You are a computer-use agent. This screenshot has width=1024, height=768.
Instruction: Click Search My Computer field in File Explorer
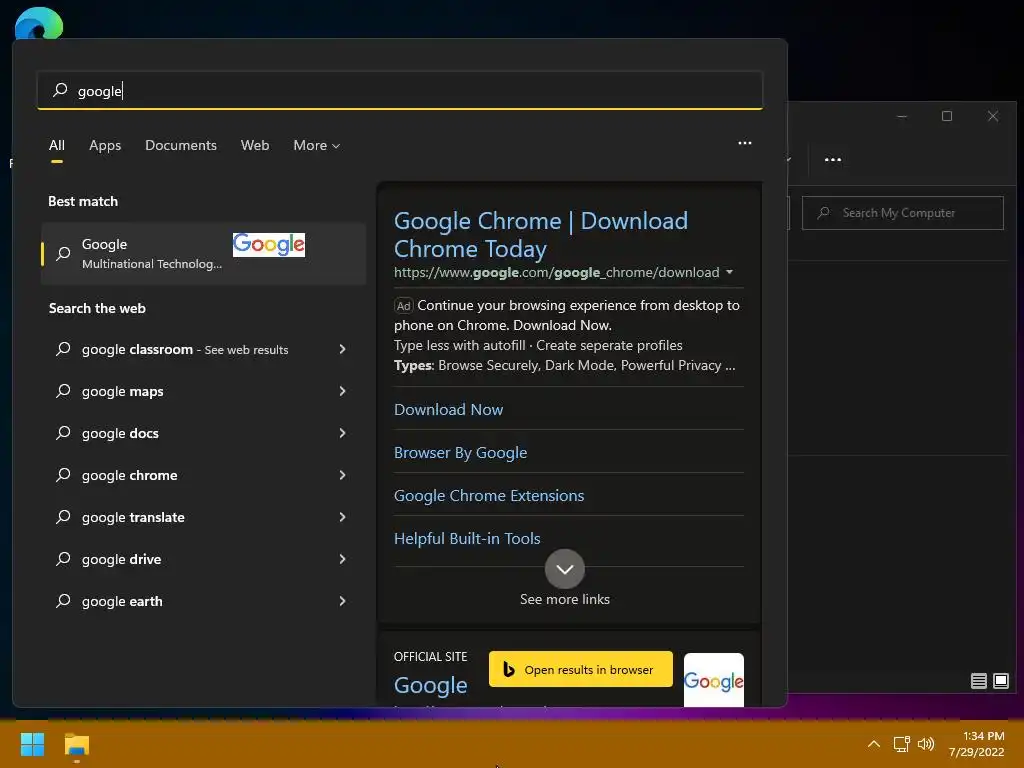pyautogui.click(x=903, y=213)
